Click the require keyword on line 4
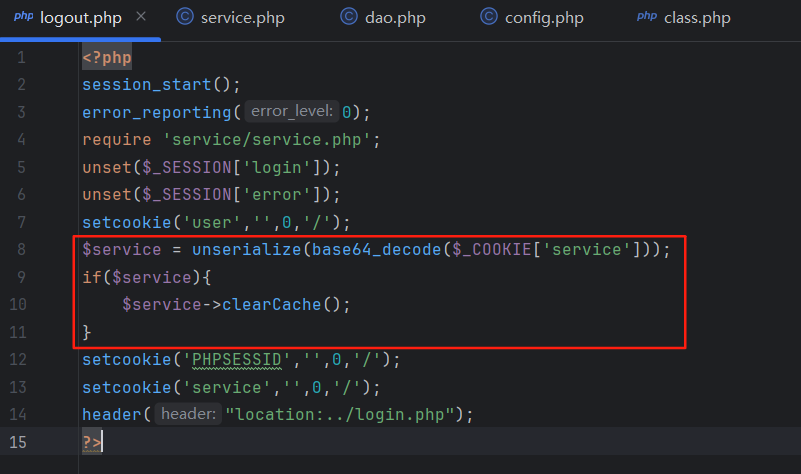The width and height of the screenshot is (801, 474). click(x=117, y=139)
